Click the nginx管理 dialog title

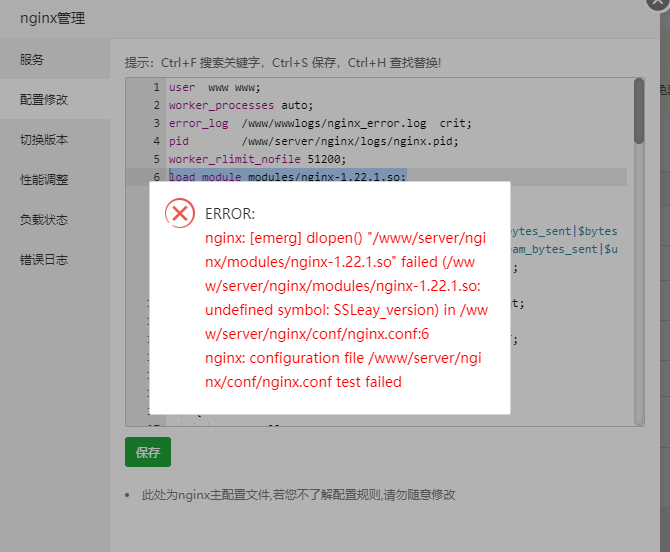[53, 18]
